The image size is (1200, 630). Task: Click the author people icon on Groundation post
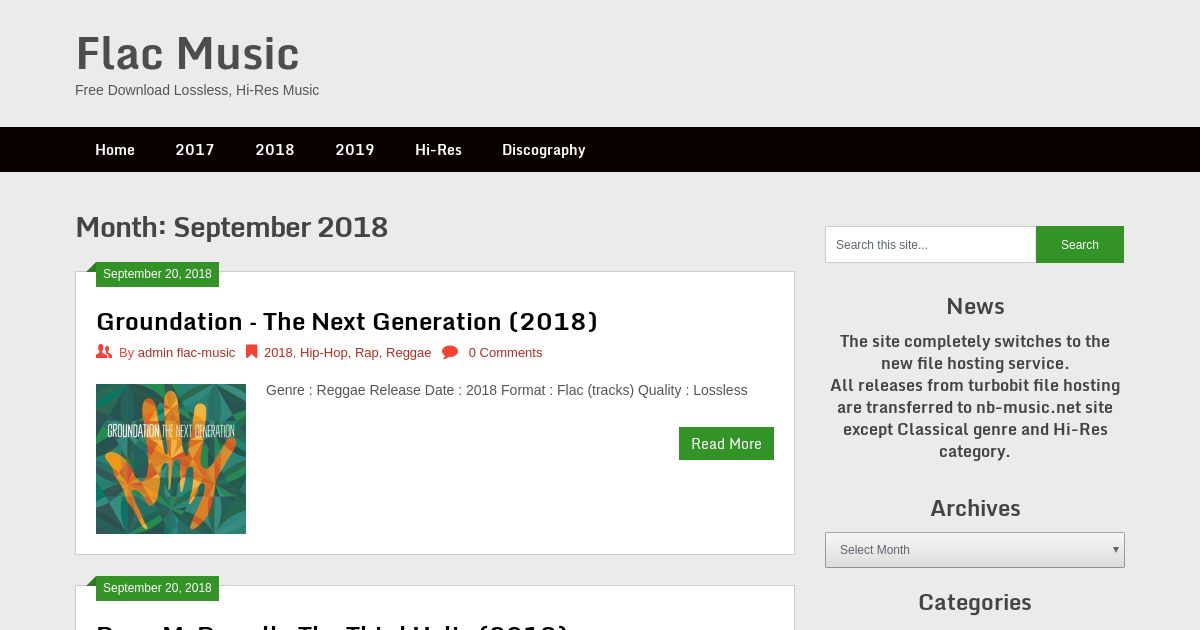point(104,352)
